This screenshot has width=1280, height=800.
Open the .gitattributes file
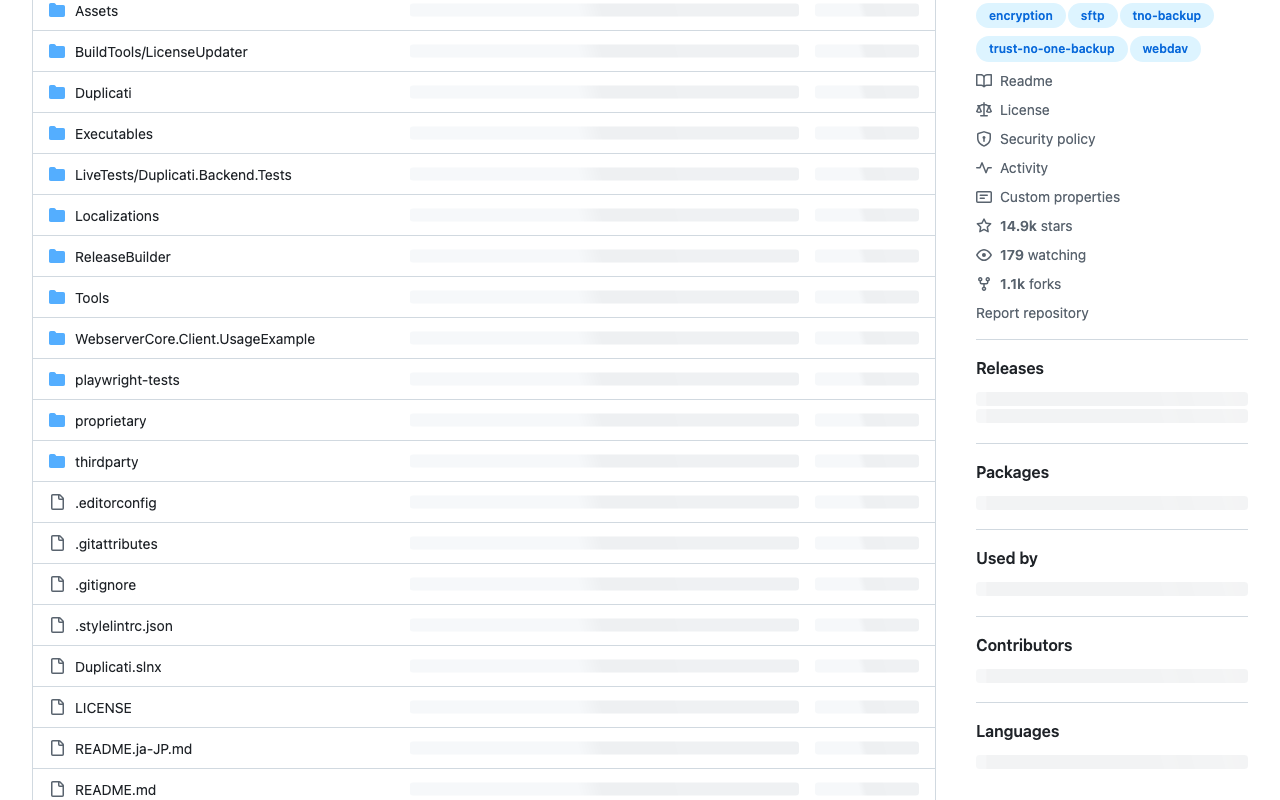116,544
